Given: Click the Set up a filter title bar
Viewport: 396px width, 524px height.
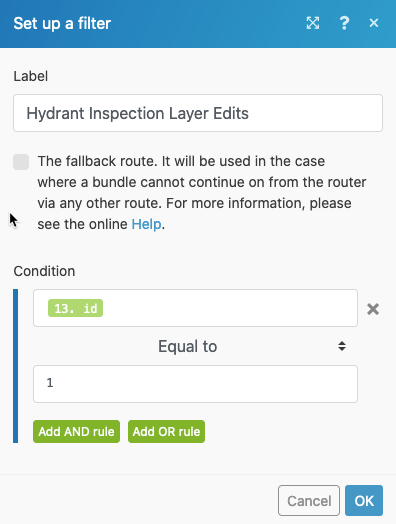Looking at the screenshot, I should tap(62, 23).
